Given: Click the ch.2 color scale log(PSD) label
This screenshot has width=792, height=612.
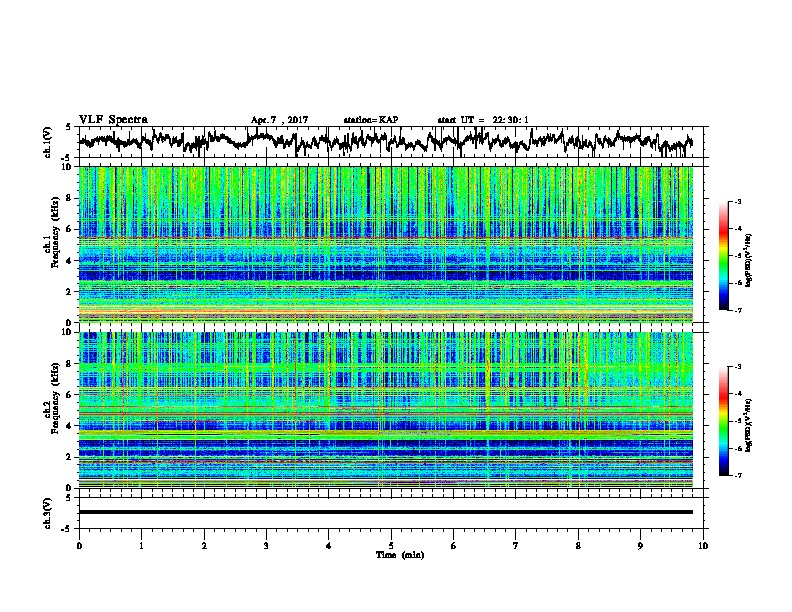Looking at the screenshot, I should coord(748,425).
